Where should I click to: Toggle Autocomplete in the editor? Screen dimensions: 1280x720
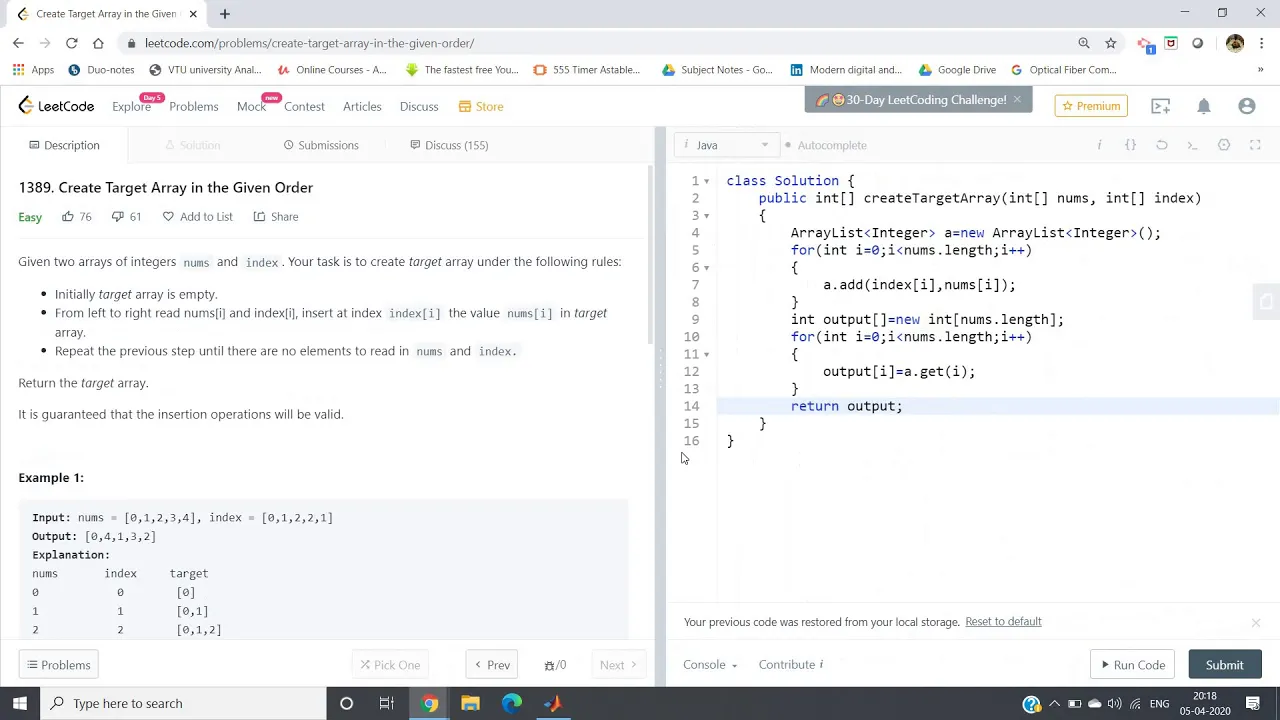click(x=826, y=145)
